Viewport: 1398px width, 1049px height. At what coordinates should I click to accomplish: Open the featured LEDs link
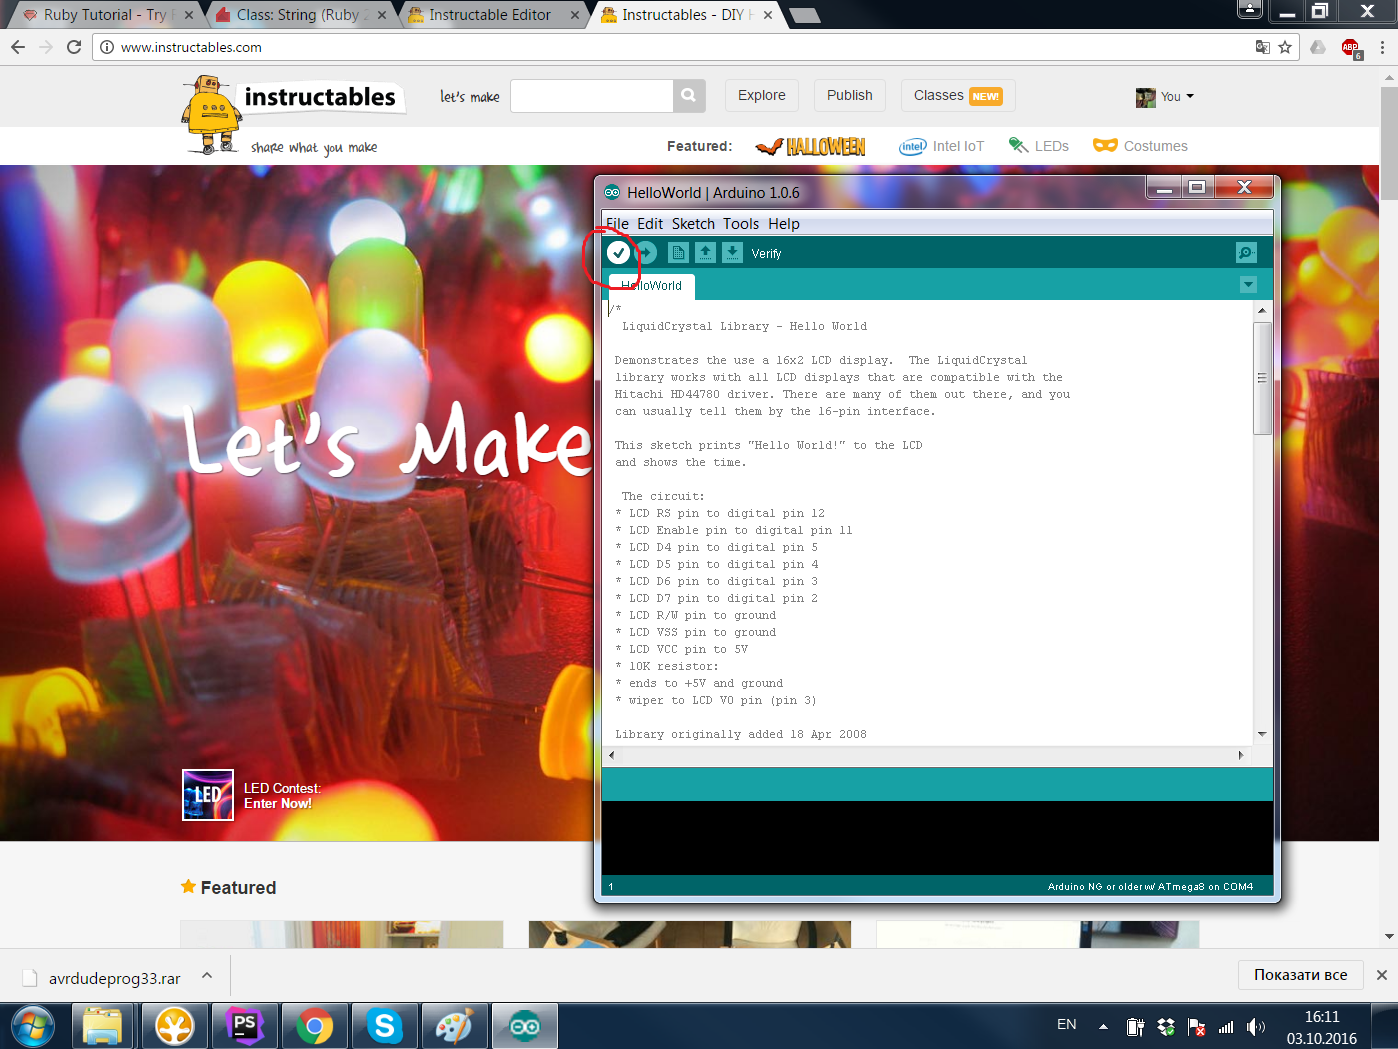(x=1039, y=146)
